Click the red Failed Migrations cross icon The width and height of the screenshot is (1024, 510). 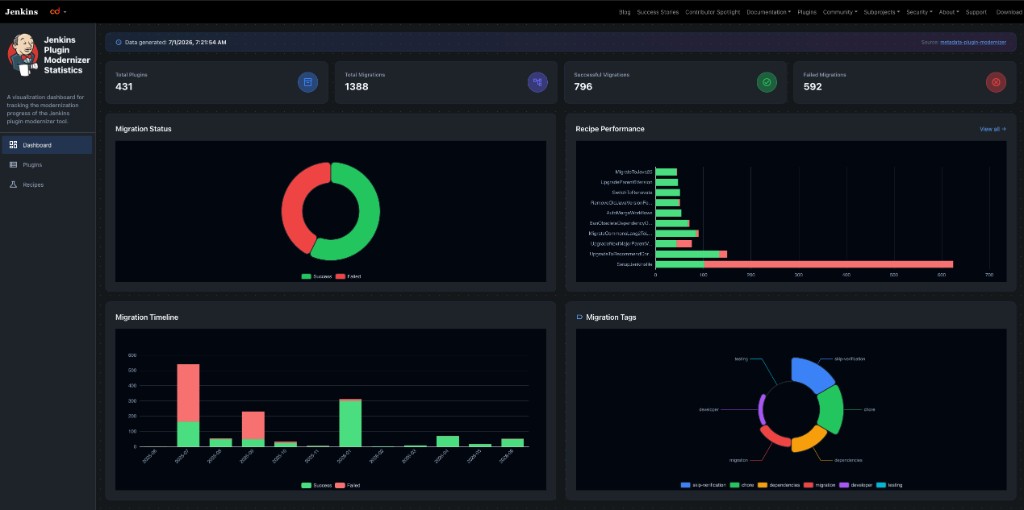[x=996, y=82]
